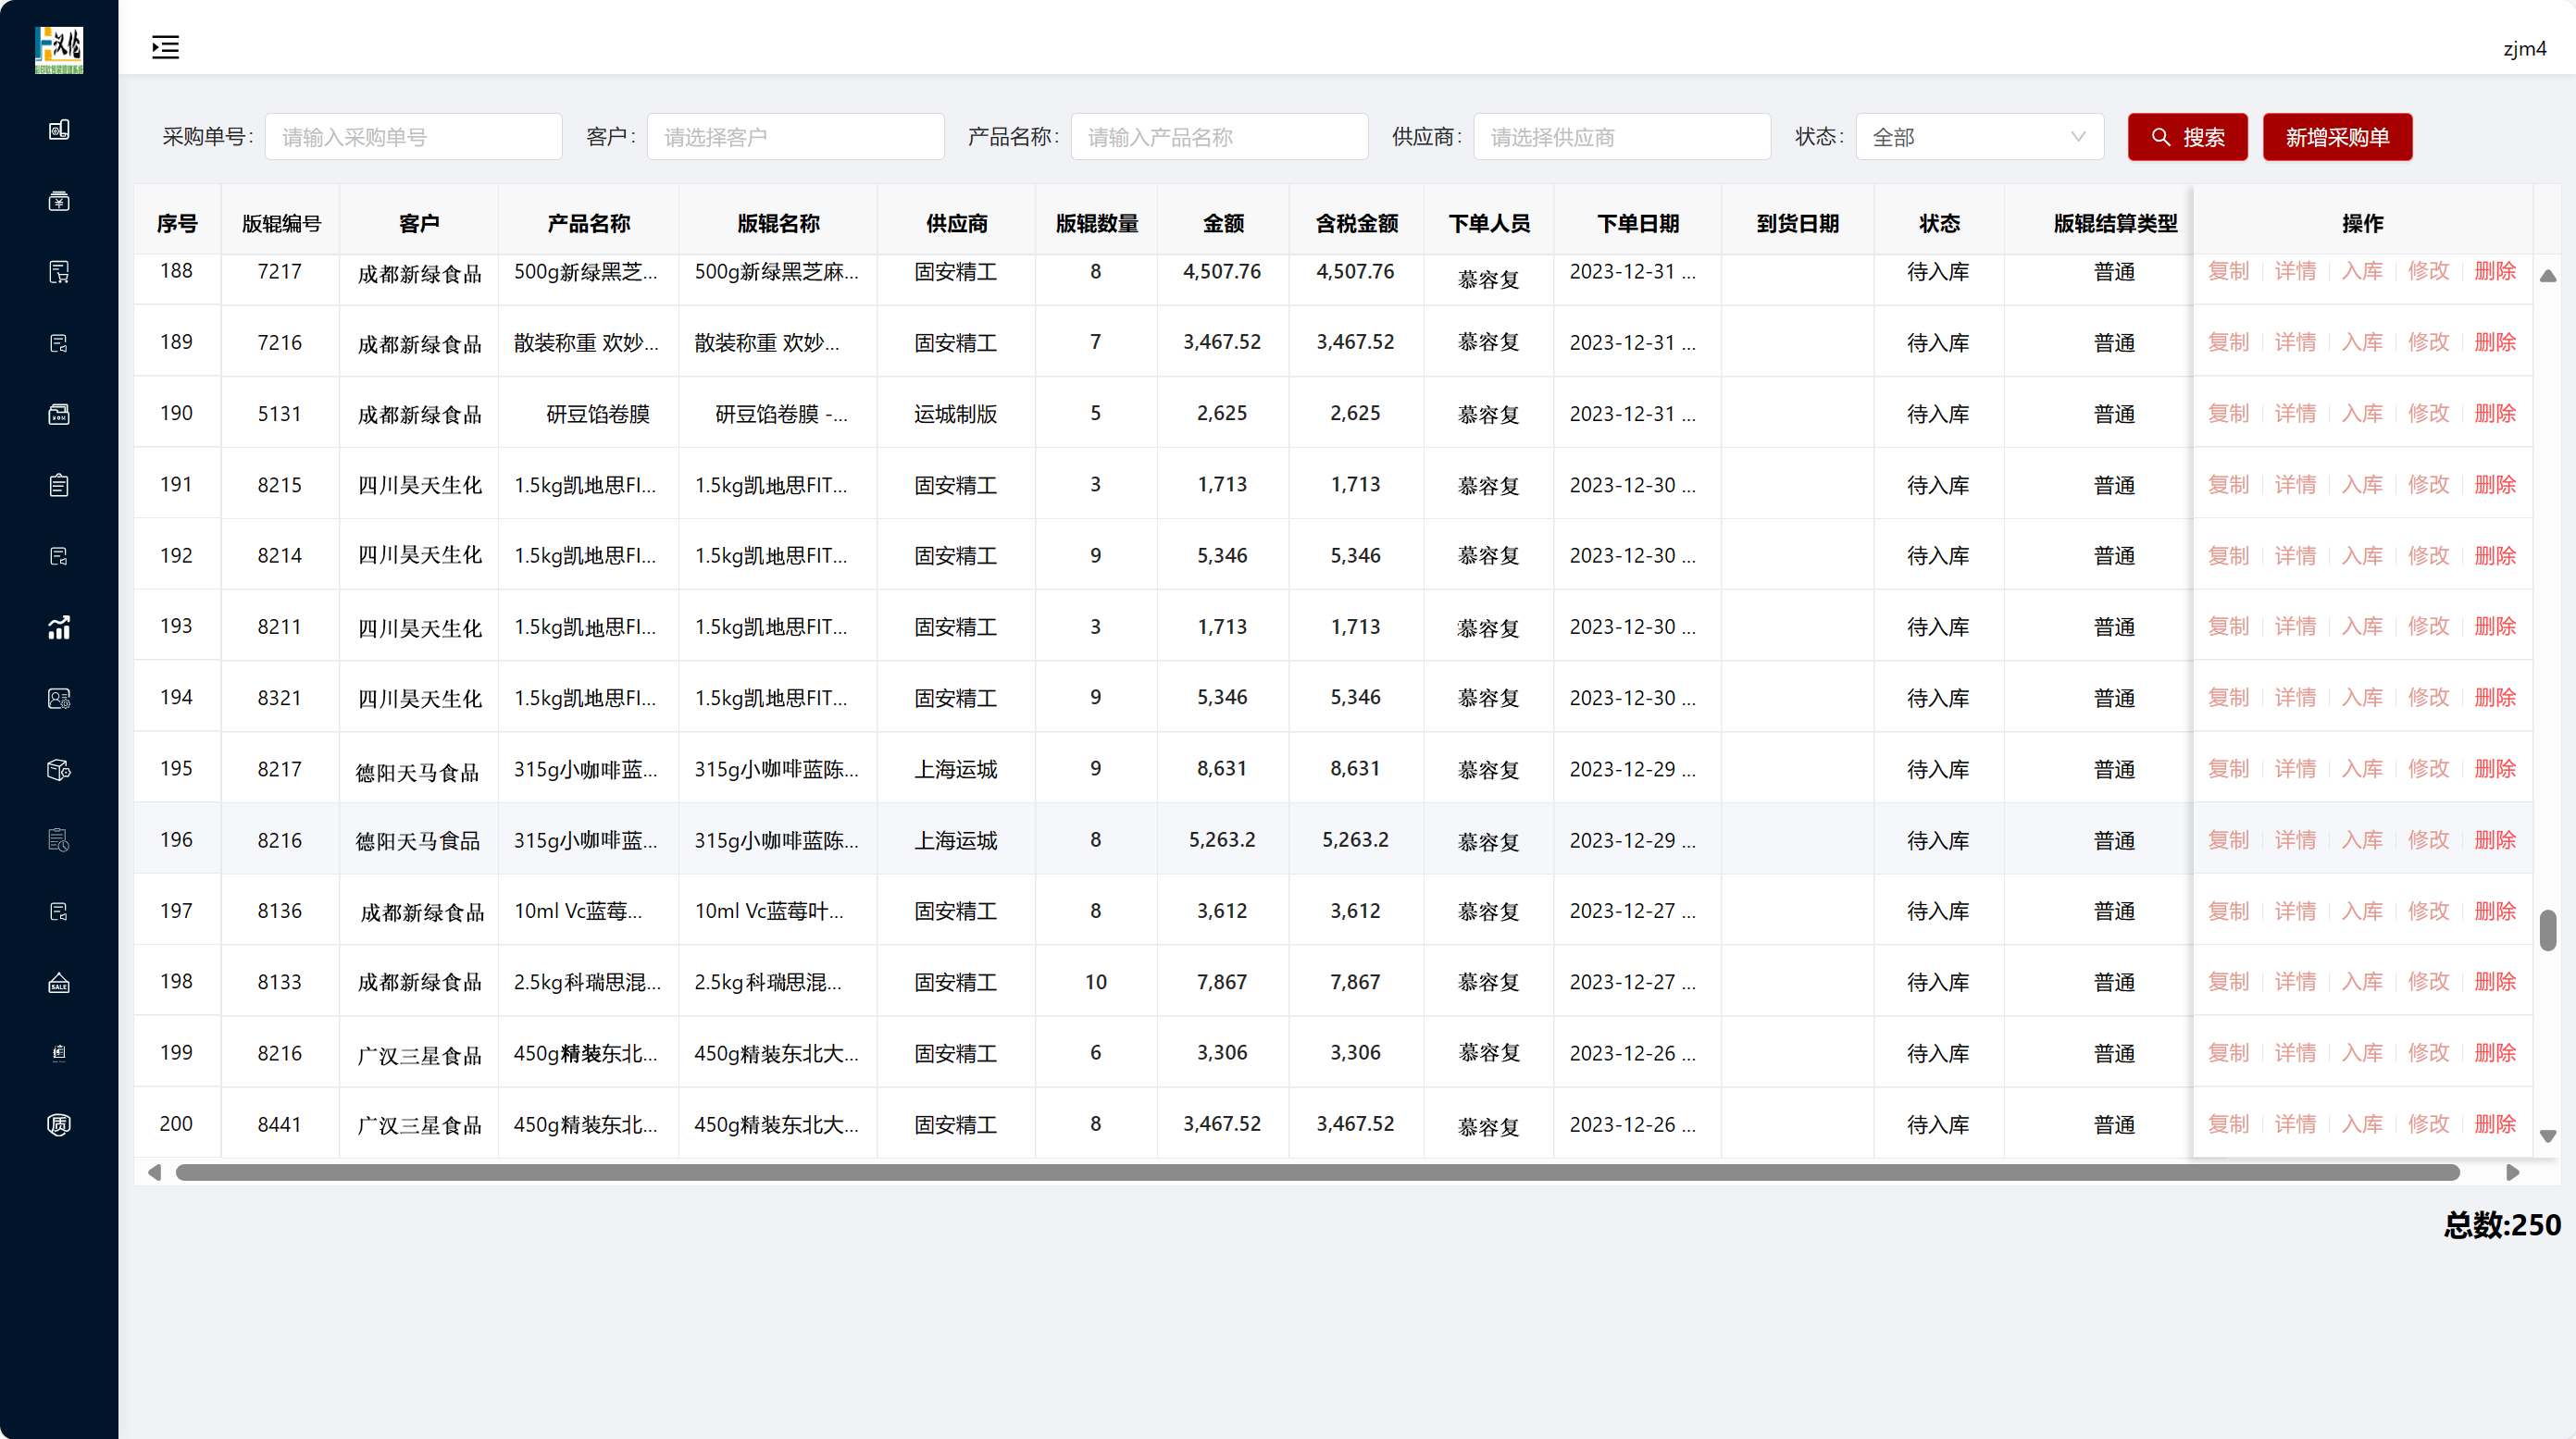The image size is (2576, 1439).
Task: Click the 搜索 search button
Action: pos(2187,137)
